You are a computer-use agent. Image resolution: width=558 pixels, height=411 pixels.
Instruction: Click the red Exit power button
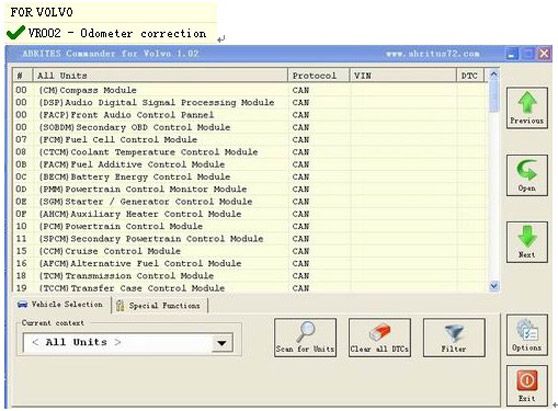click(x=527, y=385)
